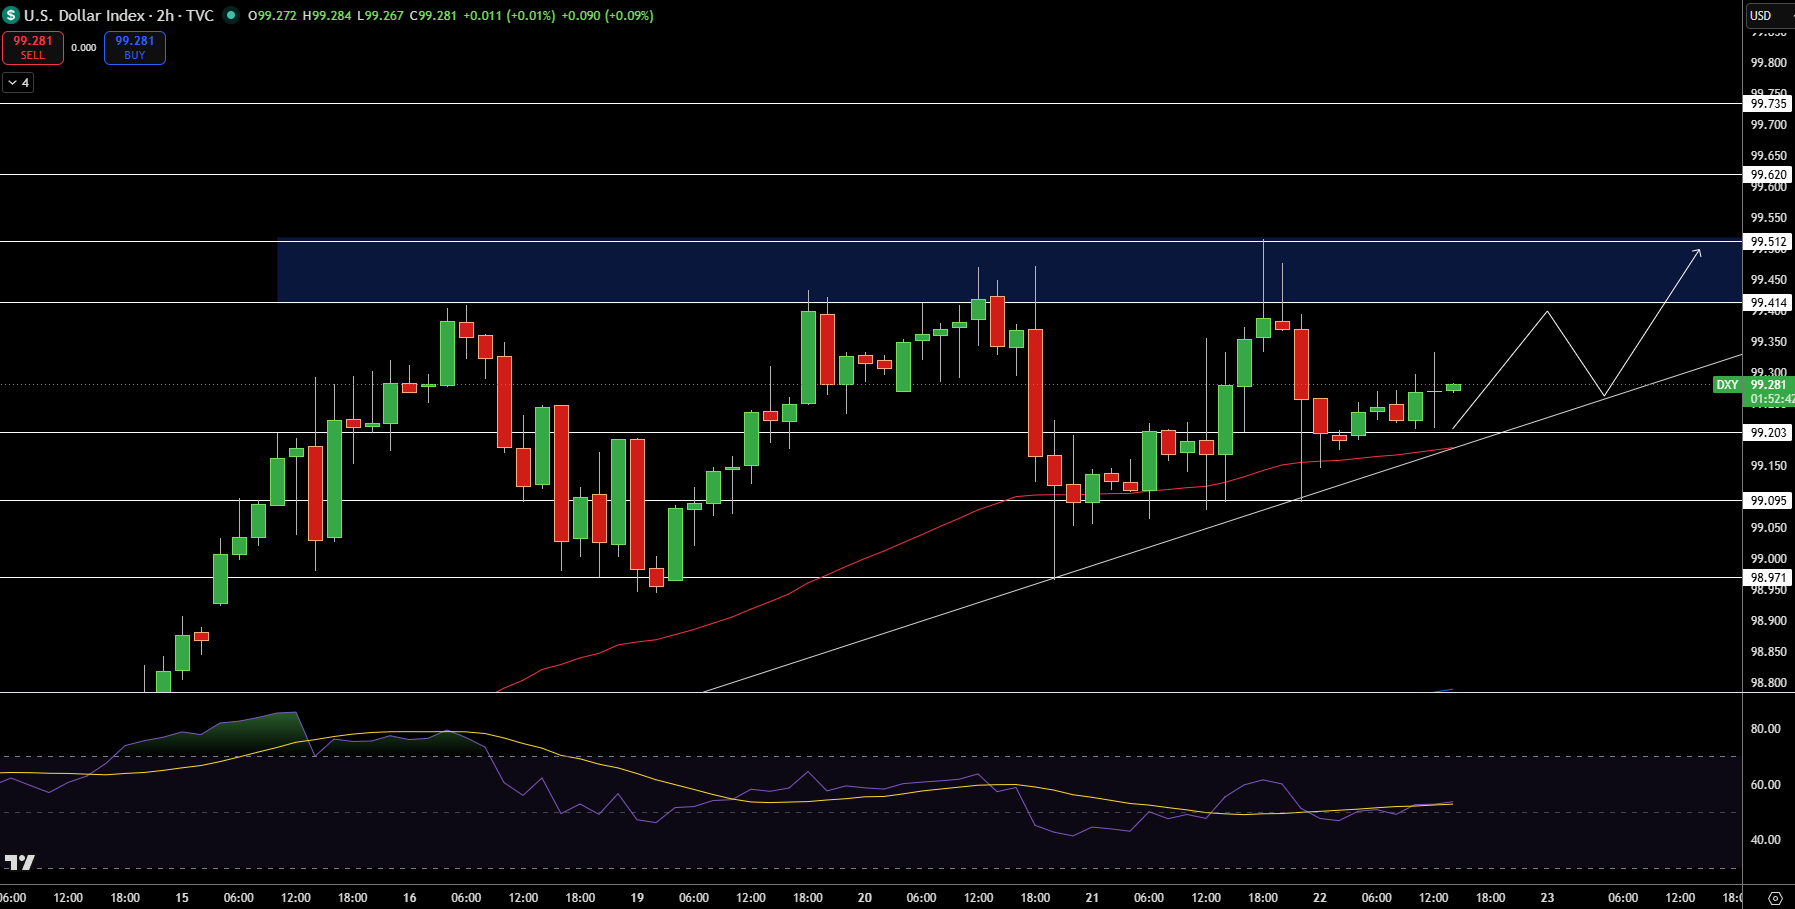
Task: Select the 99.620 price line label
Action: tap(1768, 174)
